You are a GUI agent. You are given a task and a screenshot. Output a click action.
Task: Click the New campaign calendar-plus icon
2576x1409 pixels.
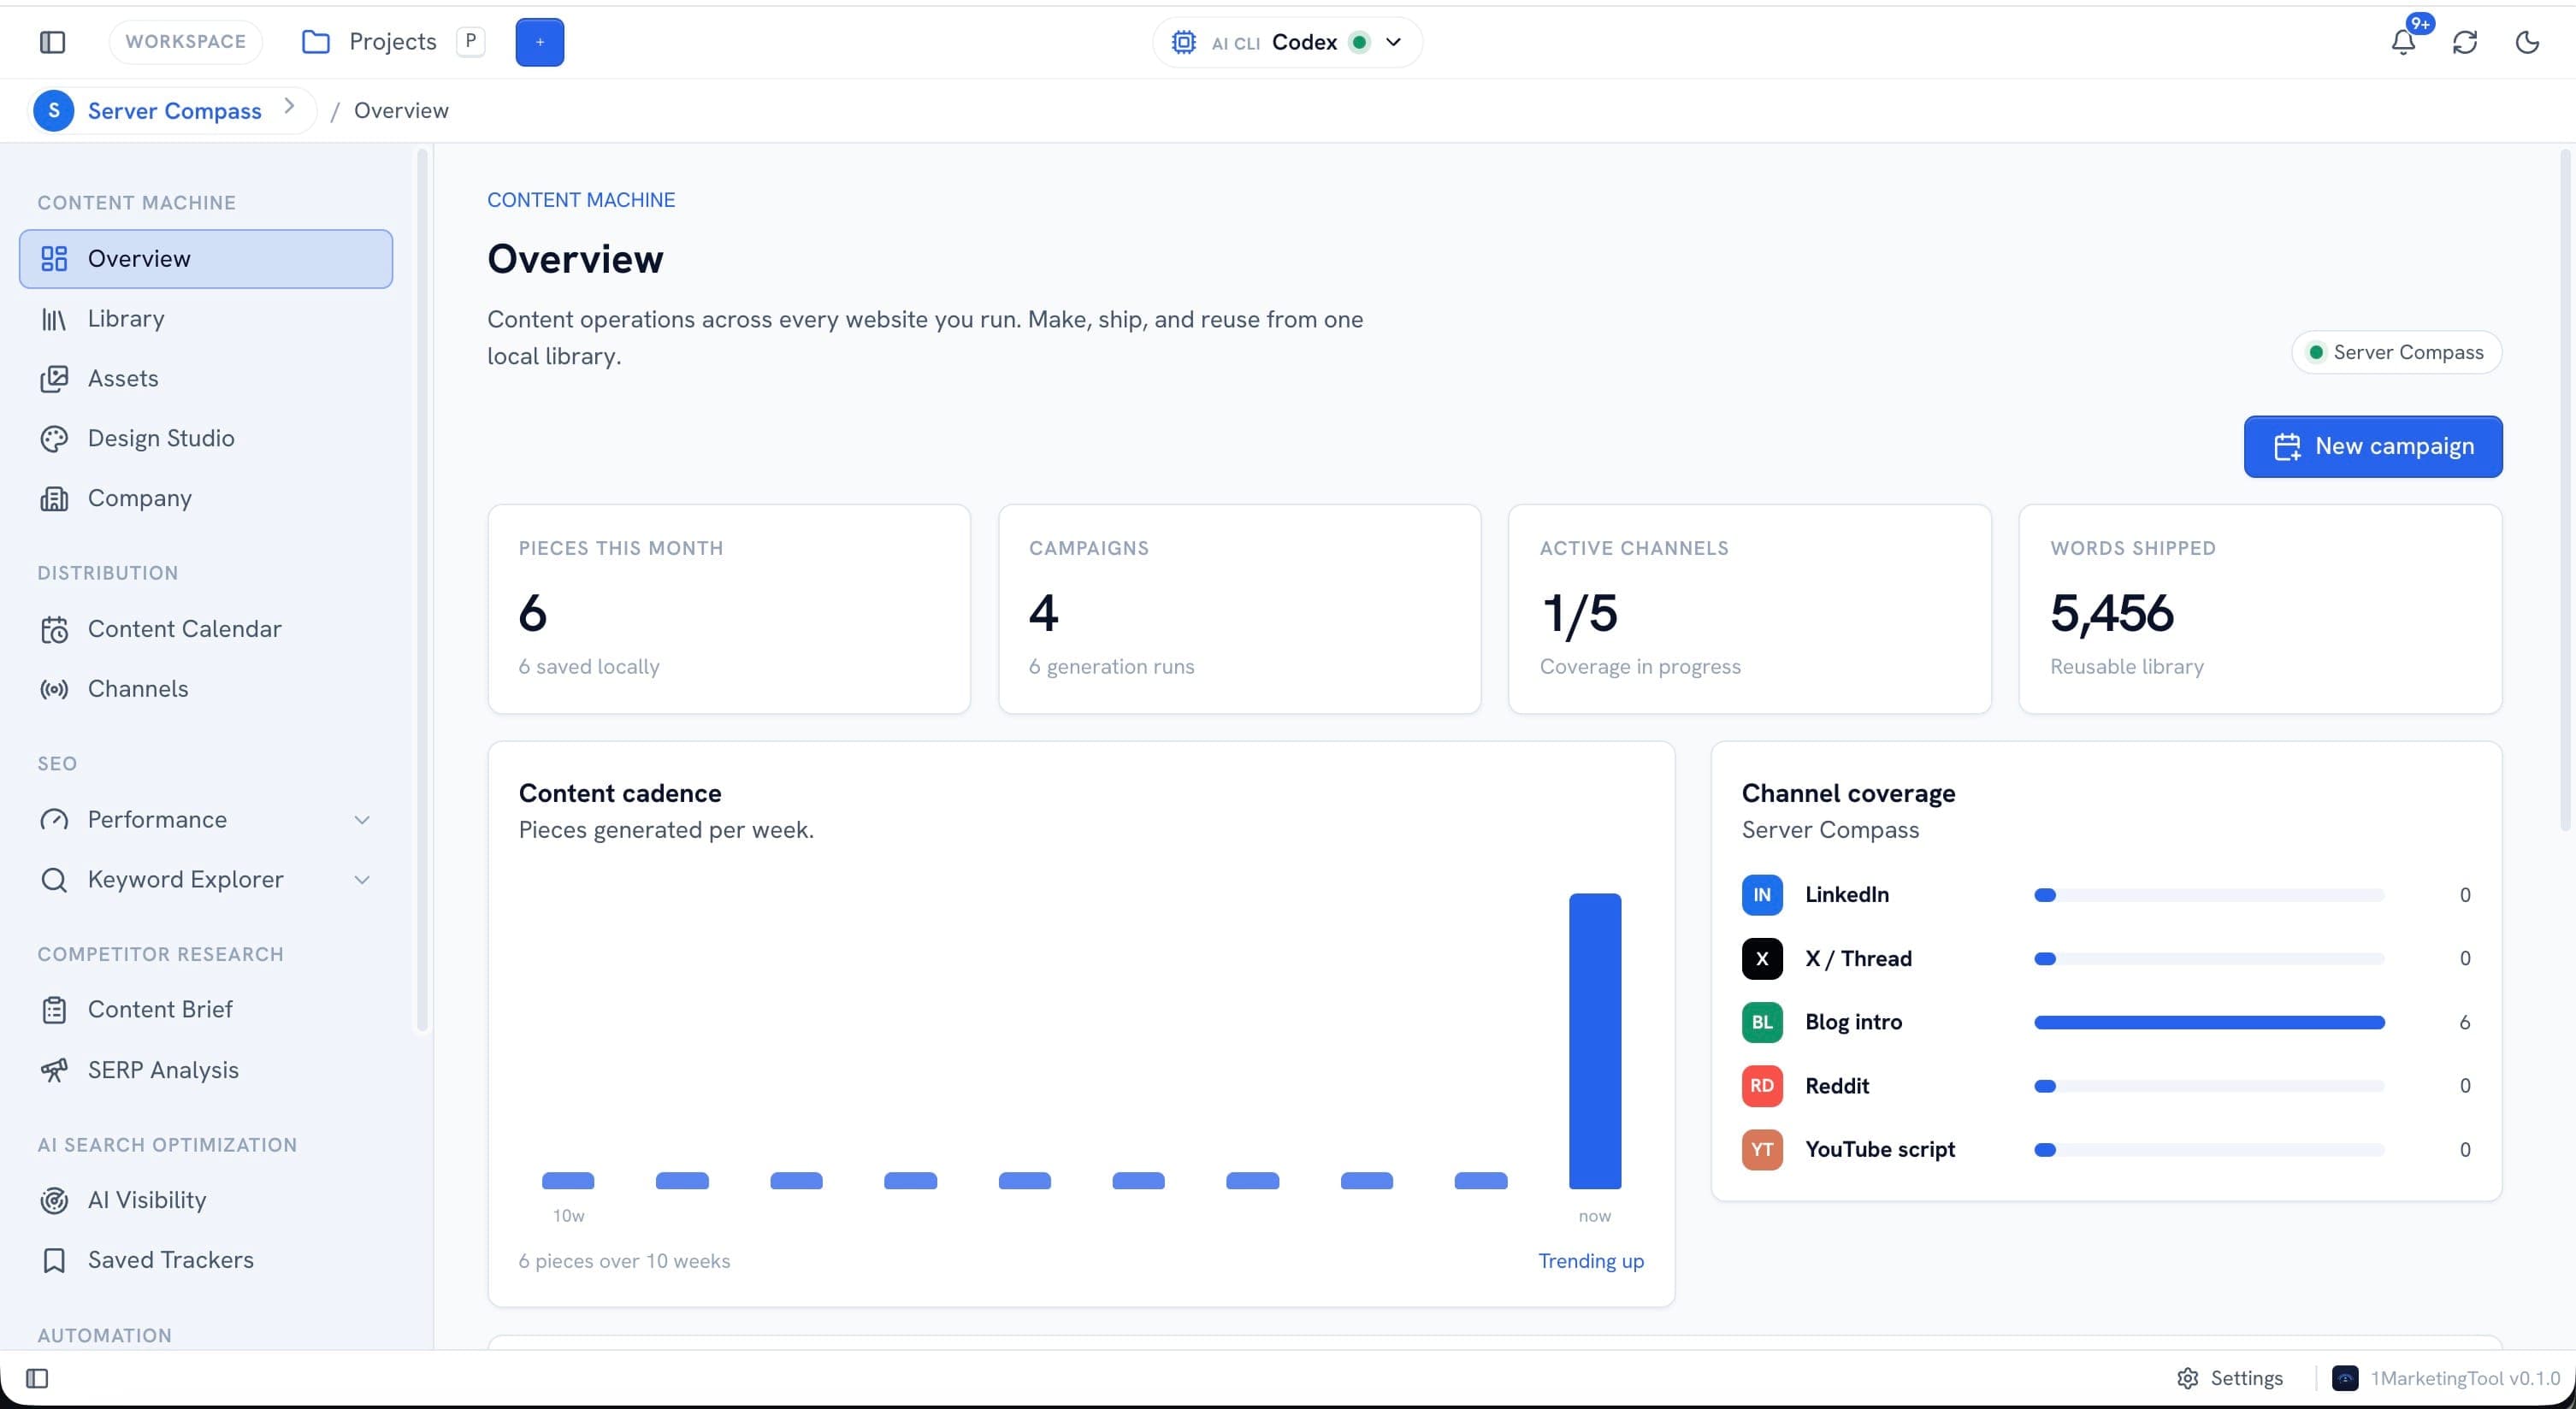pyautogui.click(x=2288, y=447)
